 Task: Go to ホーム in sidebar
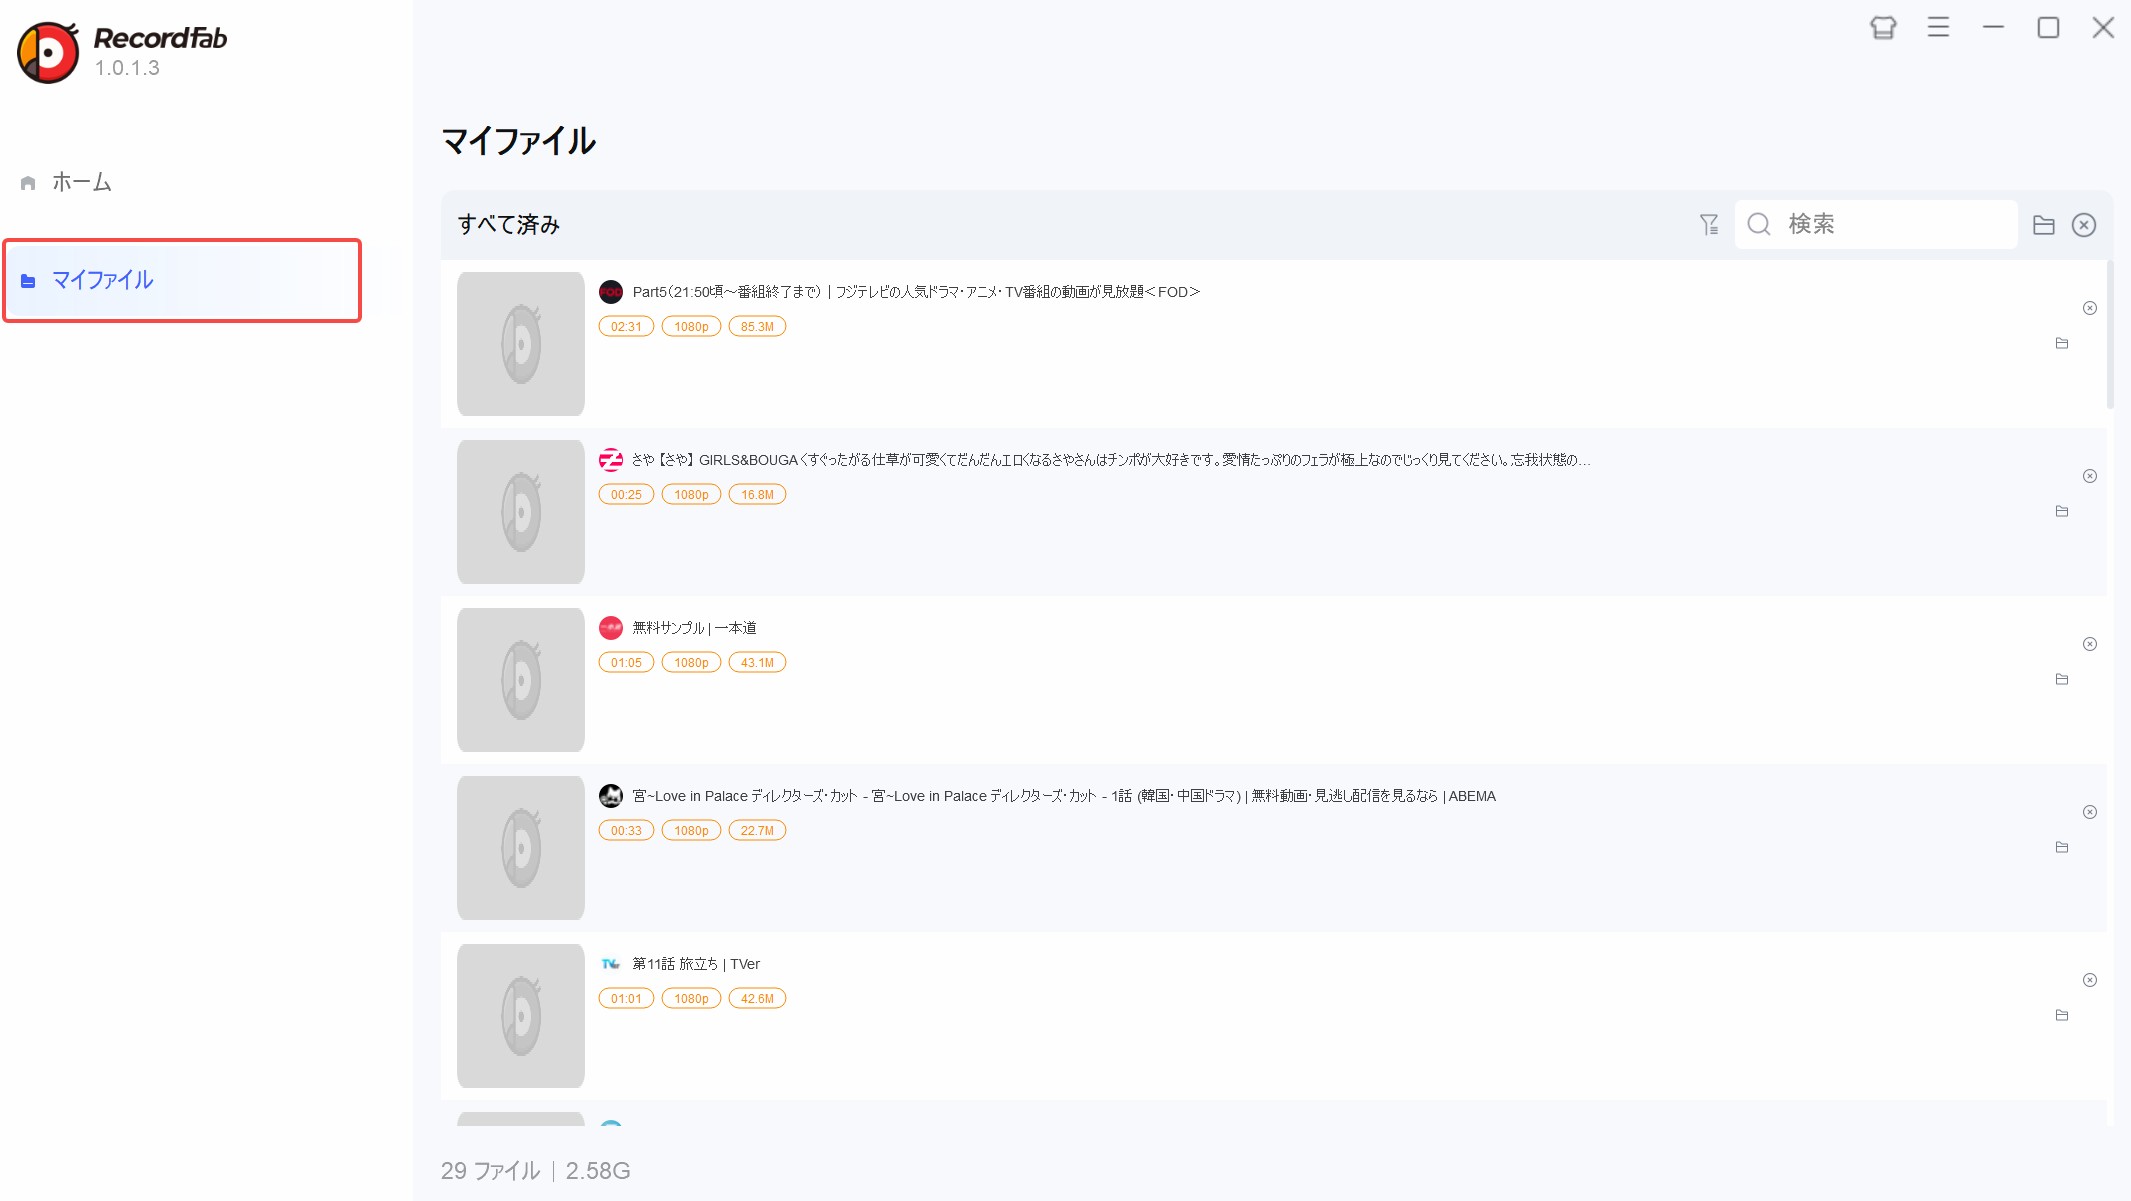click(x=82, y=182)
